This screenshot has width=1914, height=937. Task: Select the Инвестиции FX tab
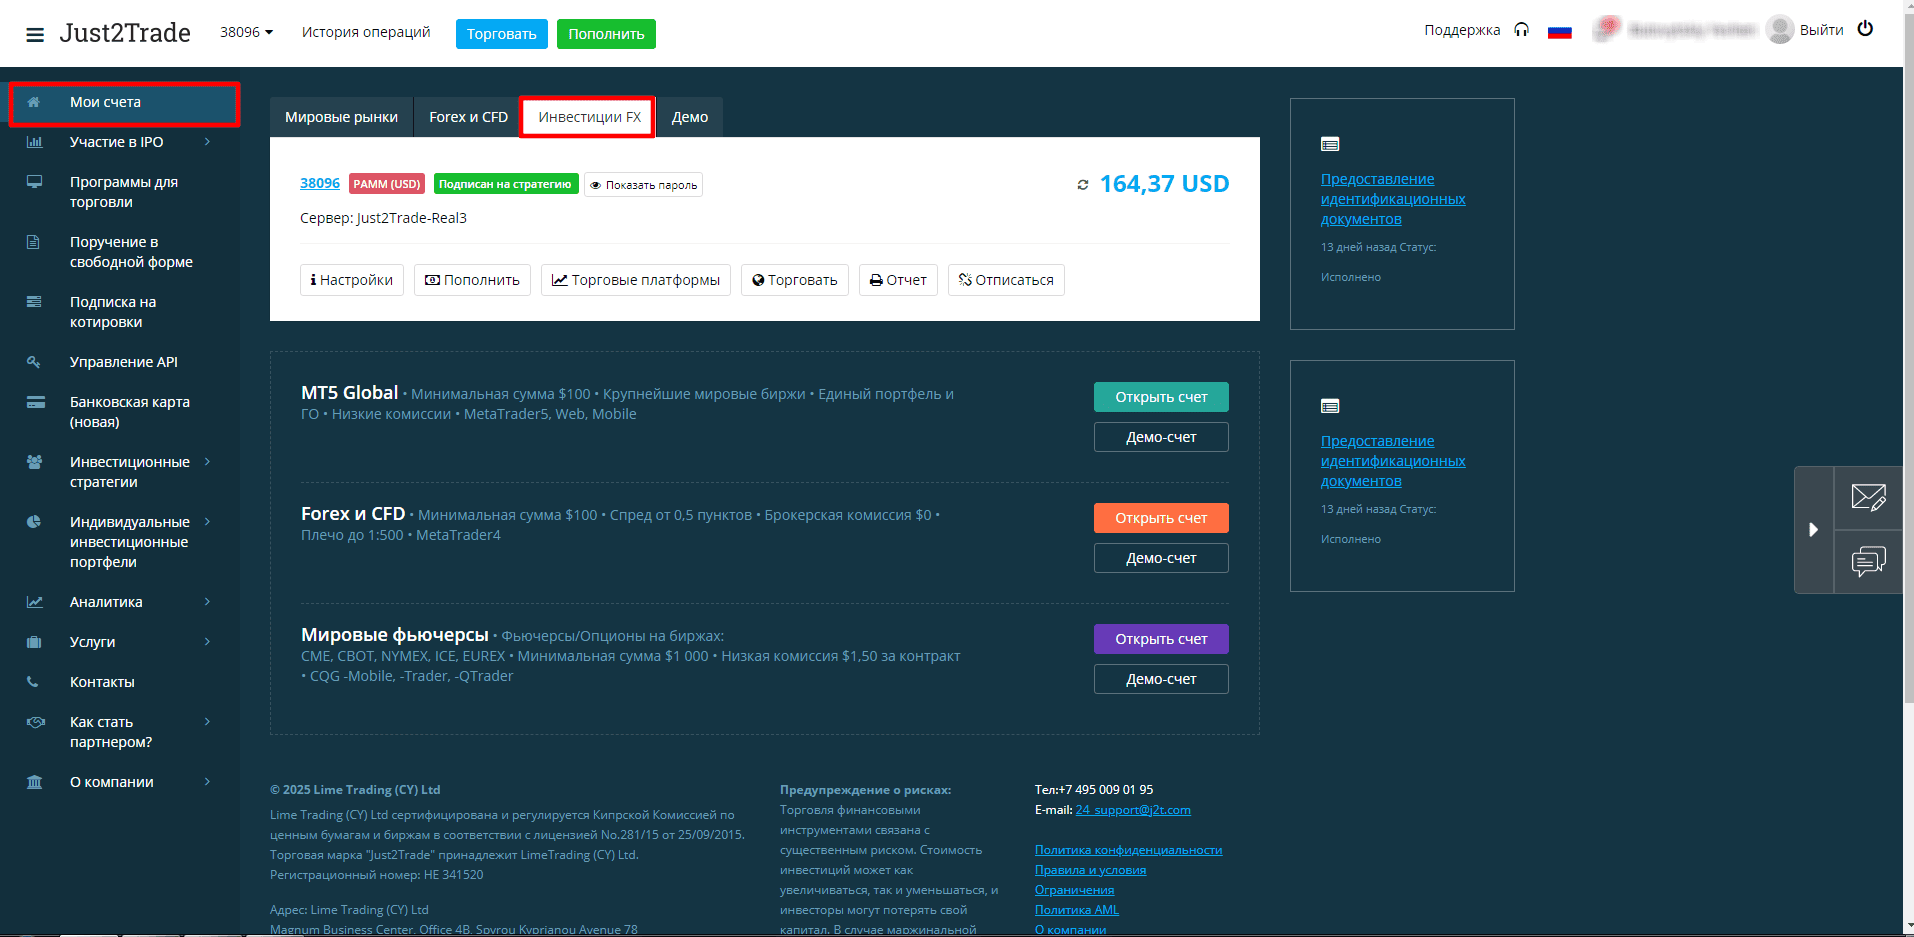pyautogui.click(x=589, y=117)
